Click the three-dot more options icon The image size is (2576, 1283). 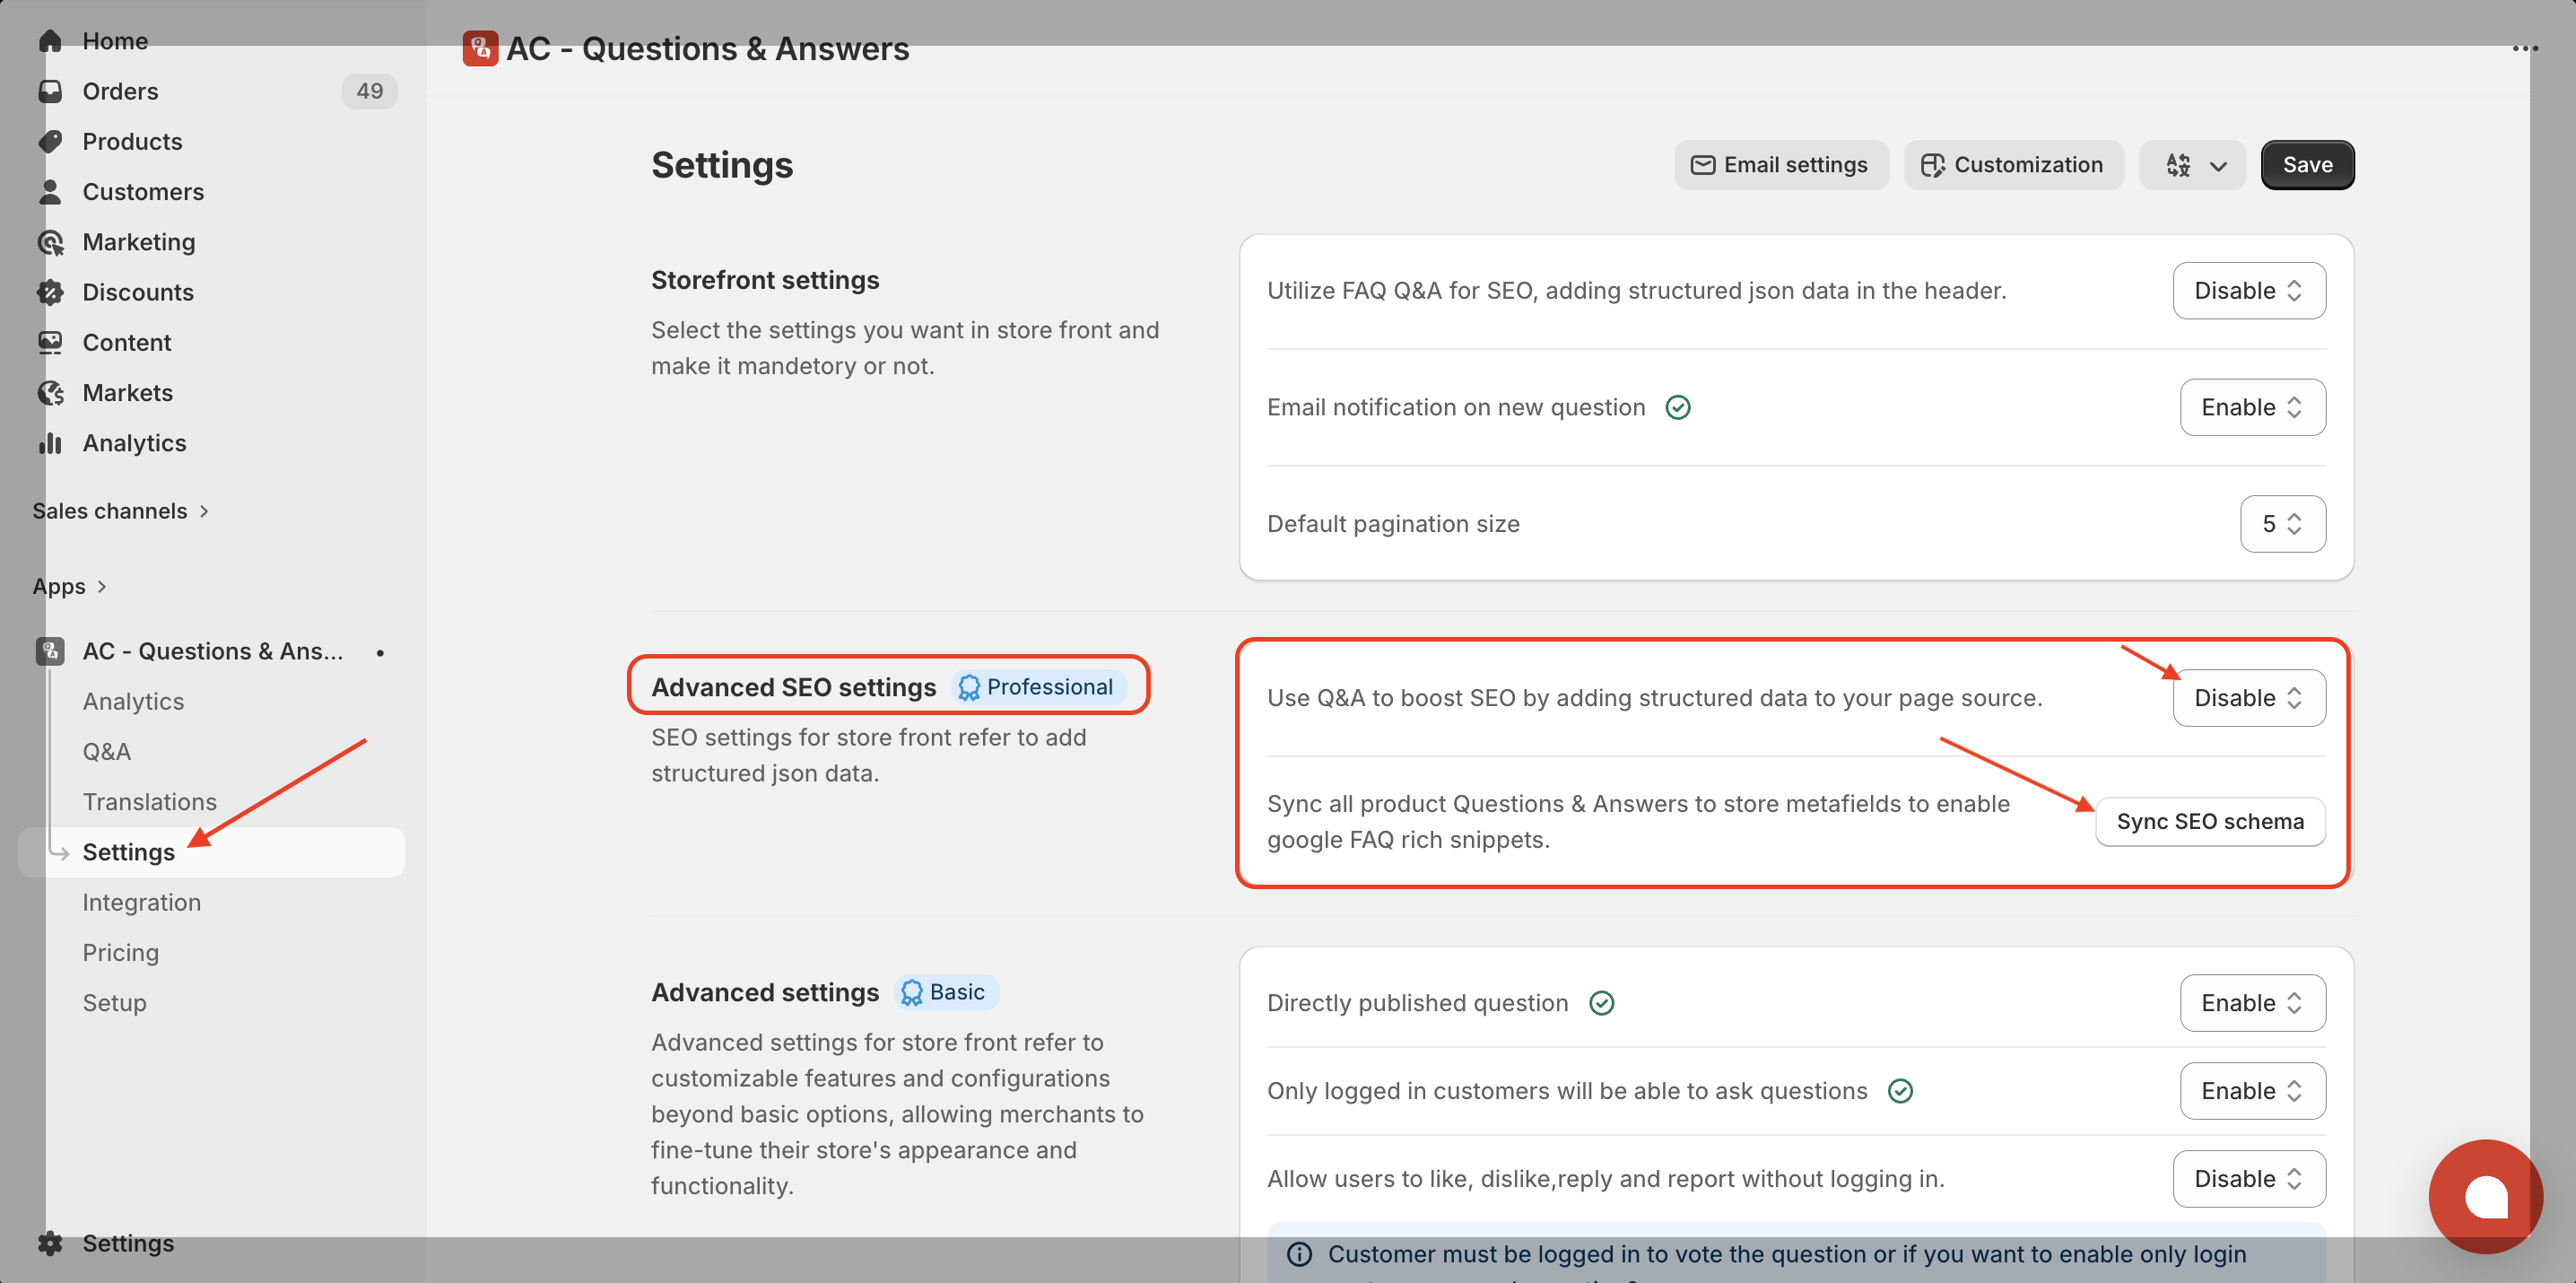2524,48
